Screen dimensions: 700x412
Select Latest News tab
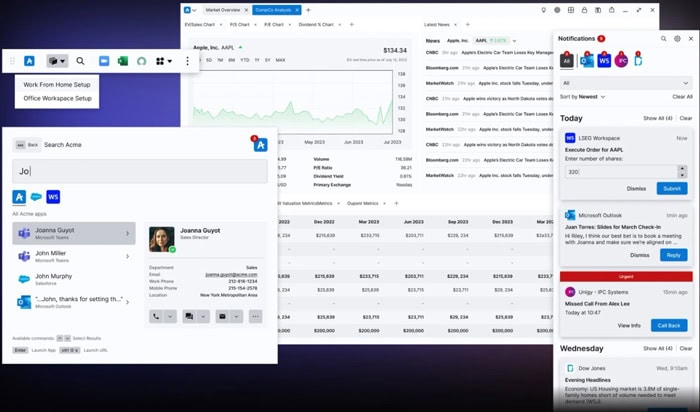(x=437, y=25)
